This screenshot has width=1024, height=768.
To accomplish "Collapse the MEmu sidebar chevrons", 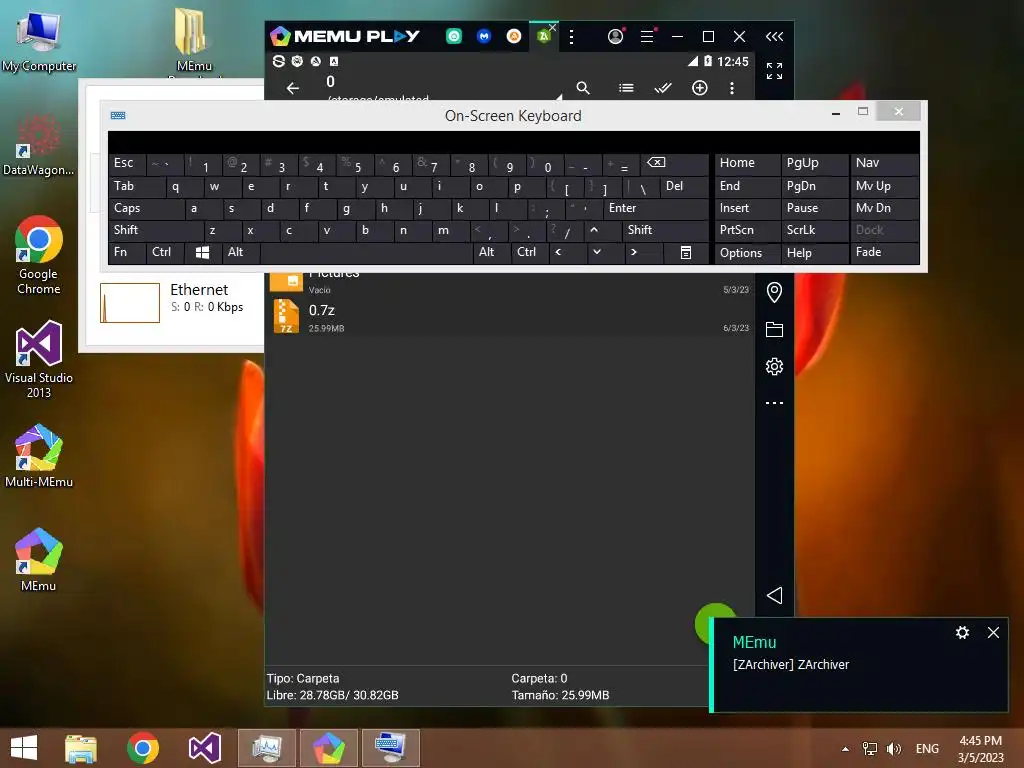I will pos(775,37).
